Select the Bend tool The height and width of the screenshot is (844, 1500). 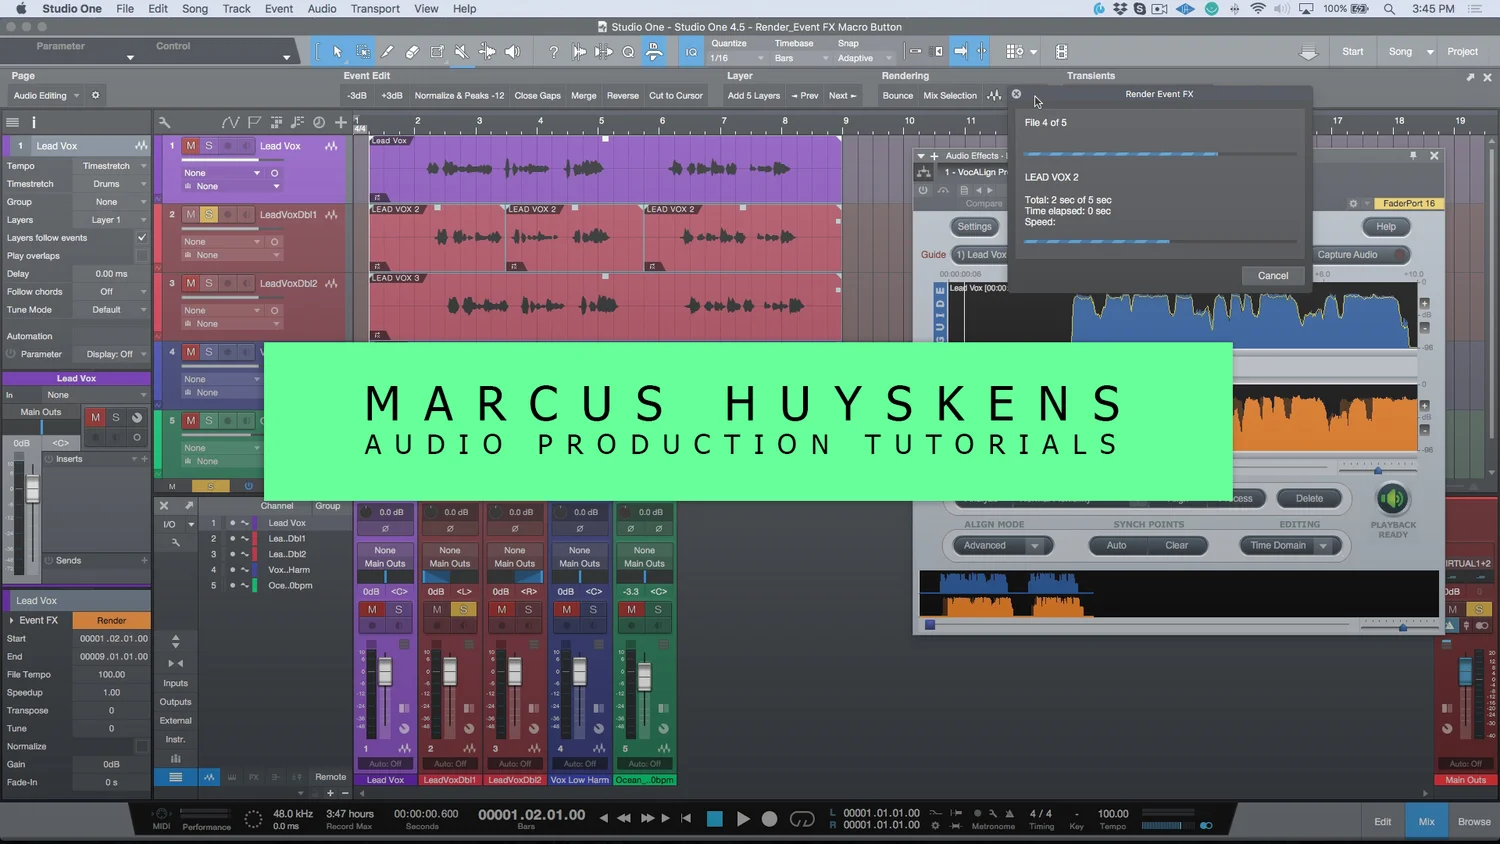[x=487, y=51]
